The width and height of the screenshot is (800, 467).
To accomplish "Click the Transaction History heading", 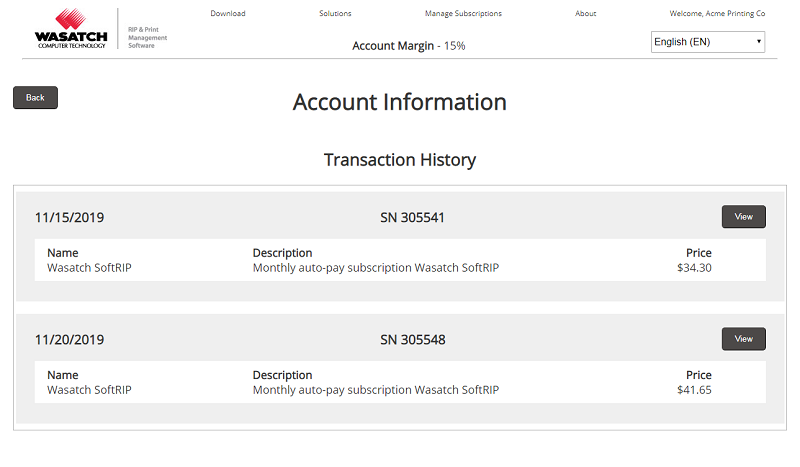I will (400, 160).
